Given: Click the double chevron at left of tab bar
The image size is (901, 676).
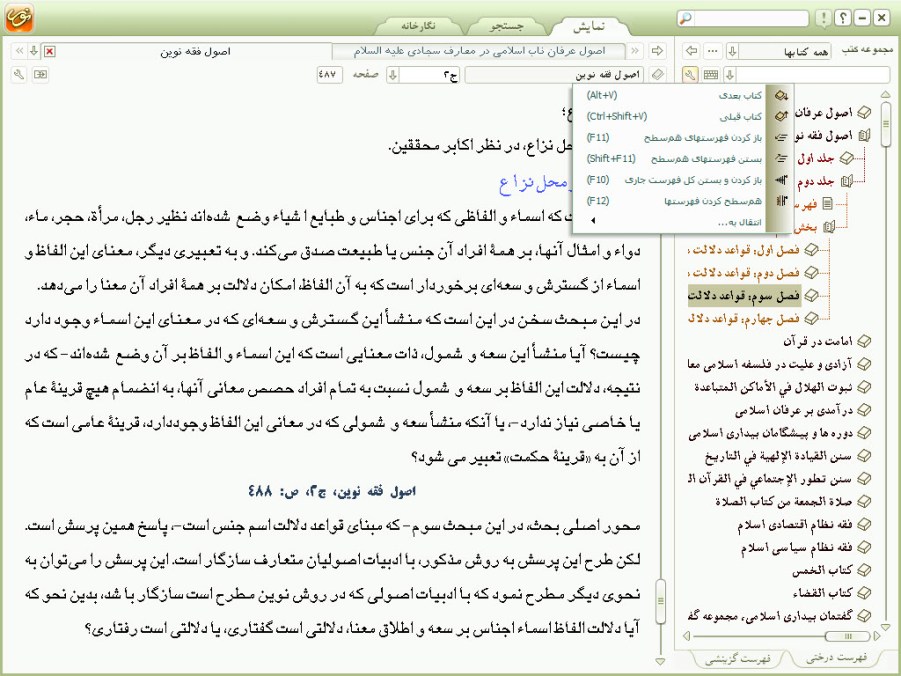Looking at the screenshot, I should 19,51.
